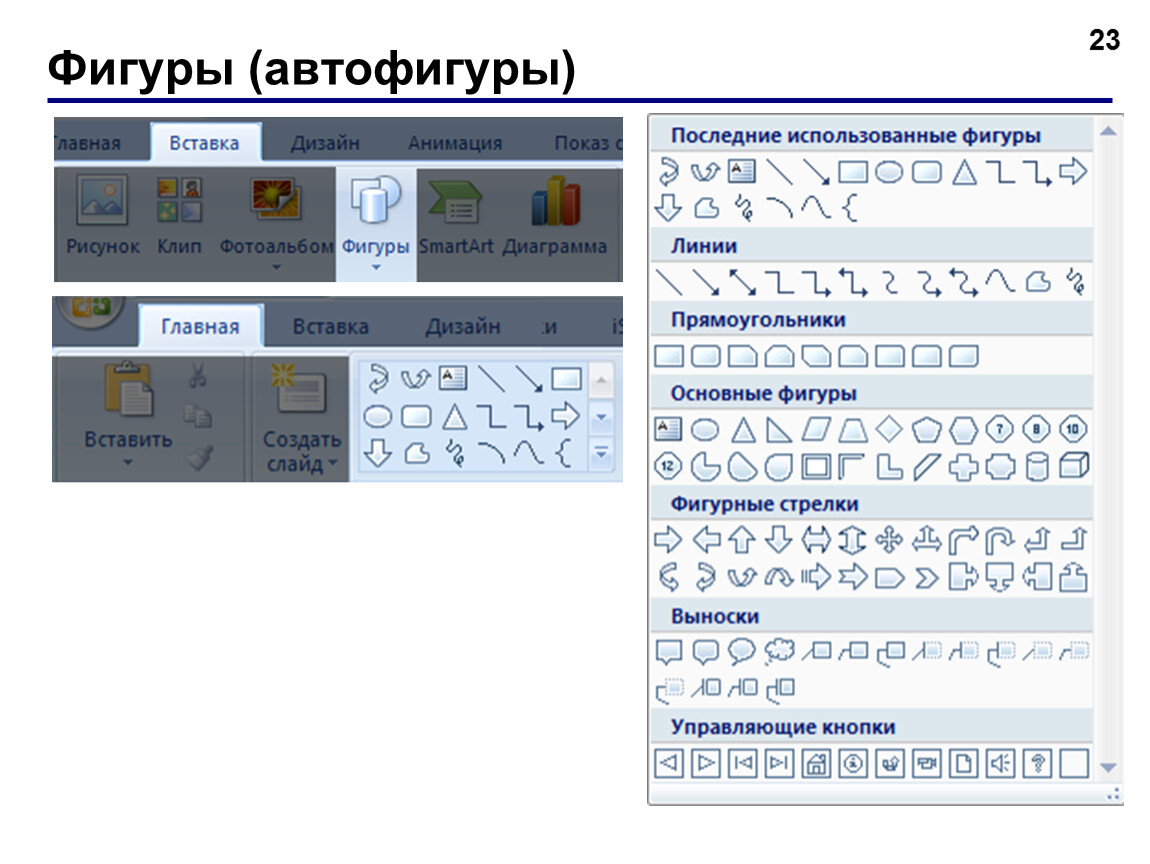The height and width of the screenshot is (864, 1150).
Task: Pick the text box shape under Основные фигуры
Action: click(667, 429)
